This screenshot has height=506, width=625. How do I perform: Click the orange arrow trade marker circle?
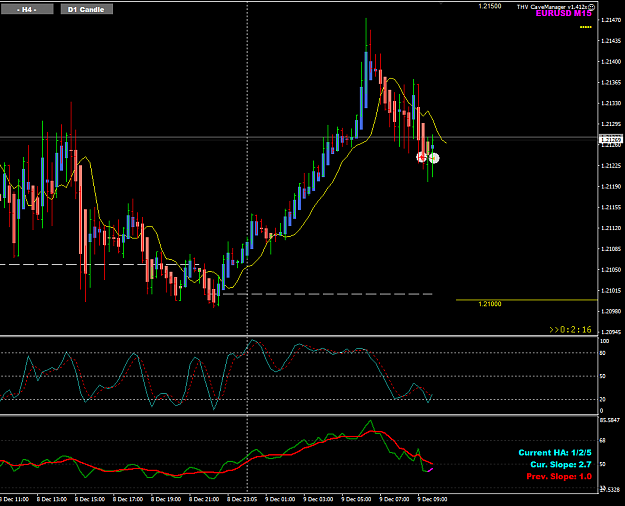[x=434, y=158]
